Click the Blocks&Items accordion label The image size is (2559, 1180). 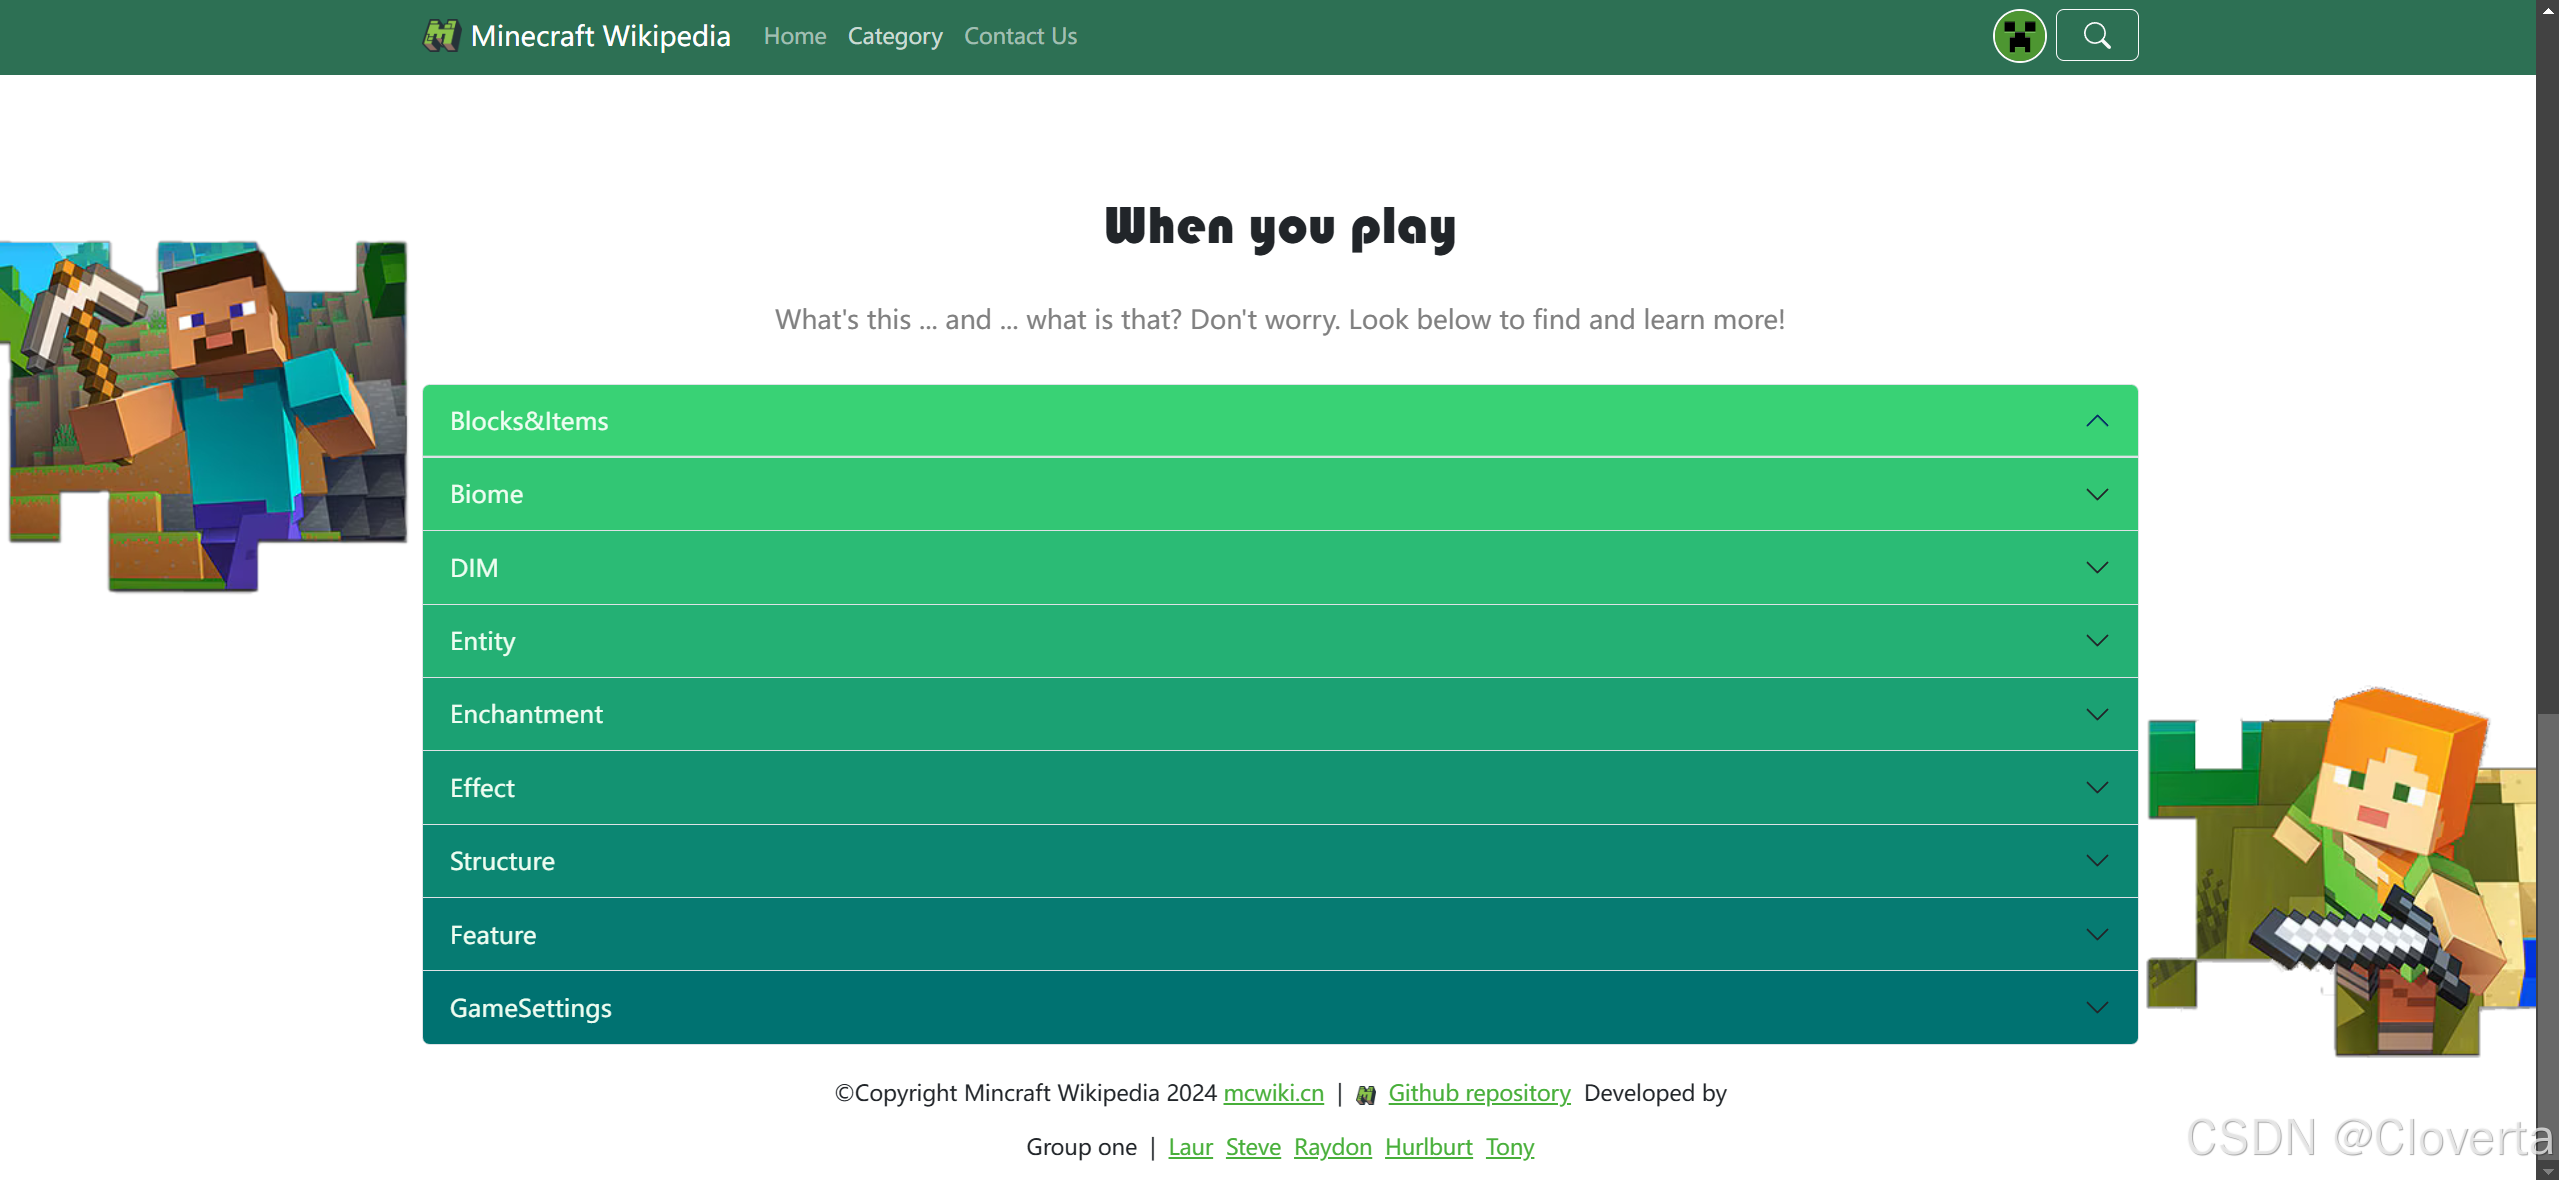coord(529,421)
